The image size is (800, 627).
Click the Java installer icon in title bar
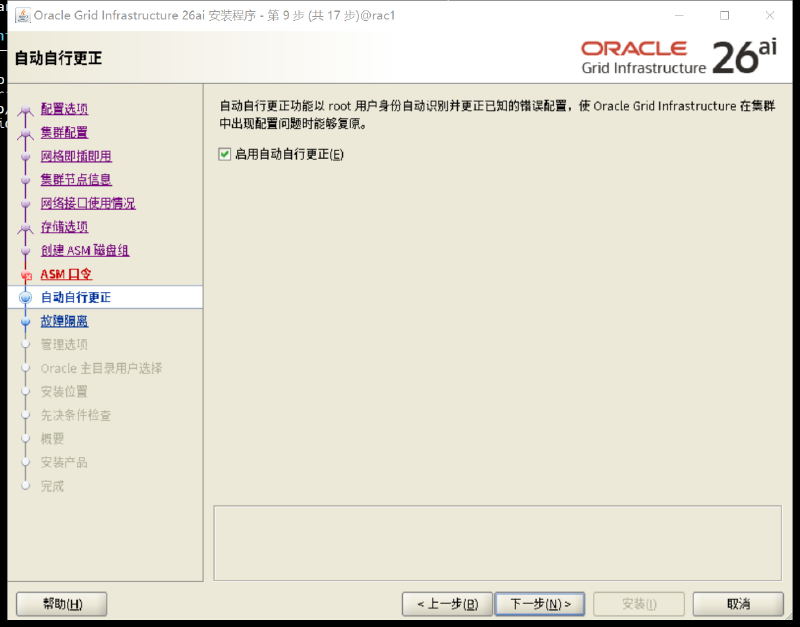pyautogui.click(x=22, y=15)
